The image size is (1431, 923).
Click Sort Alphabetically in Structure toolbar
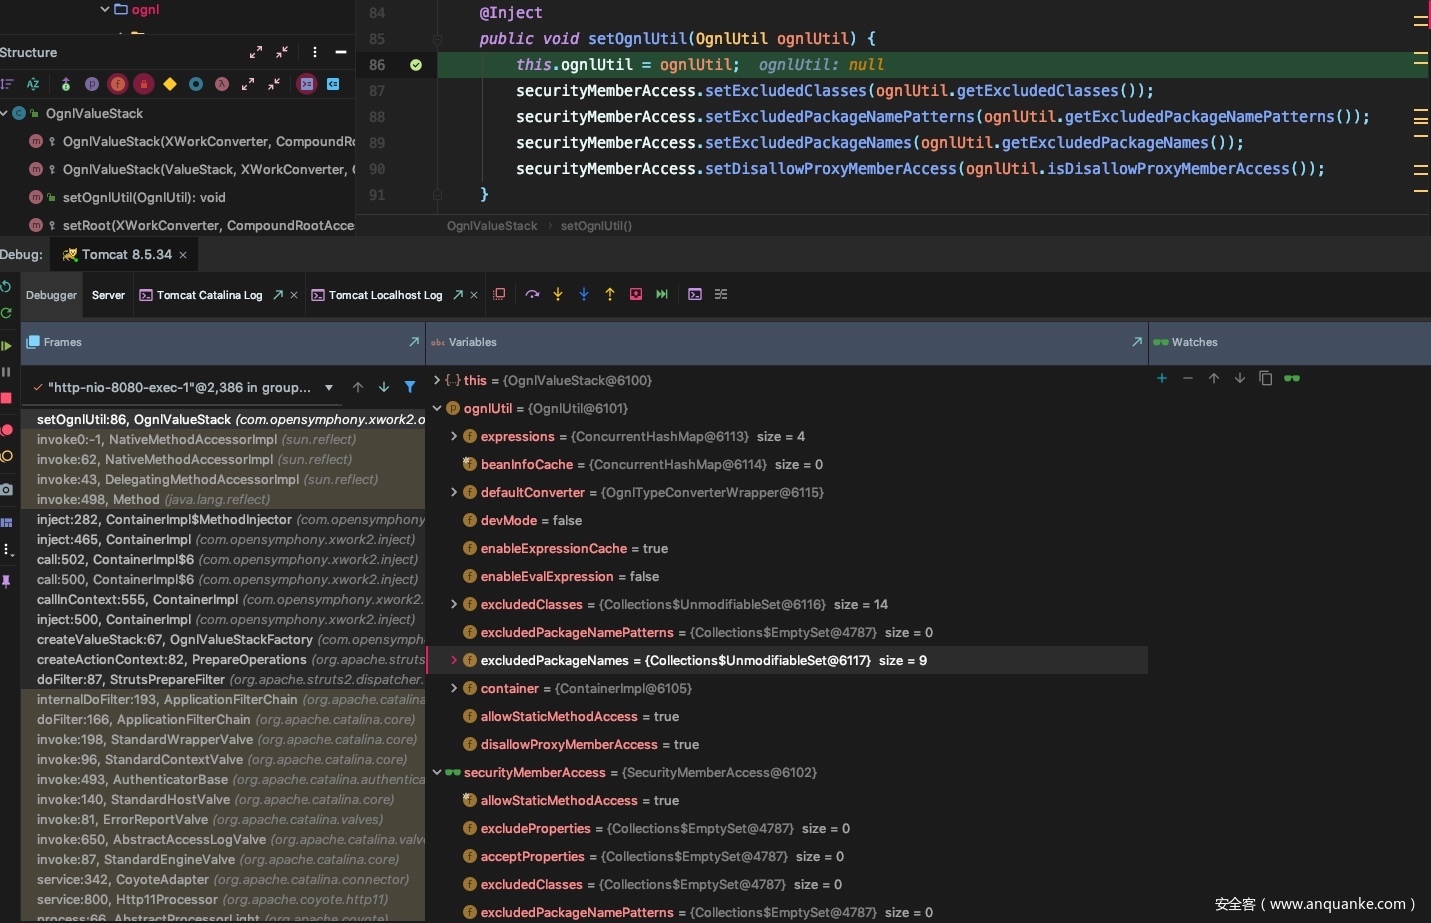33,84
